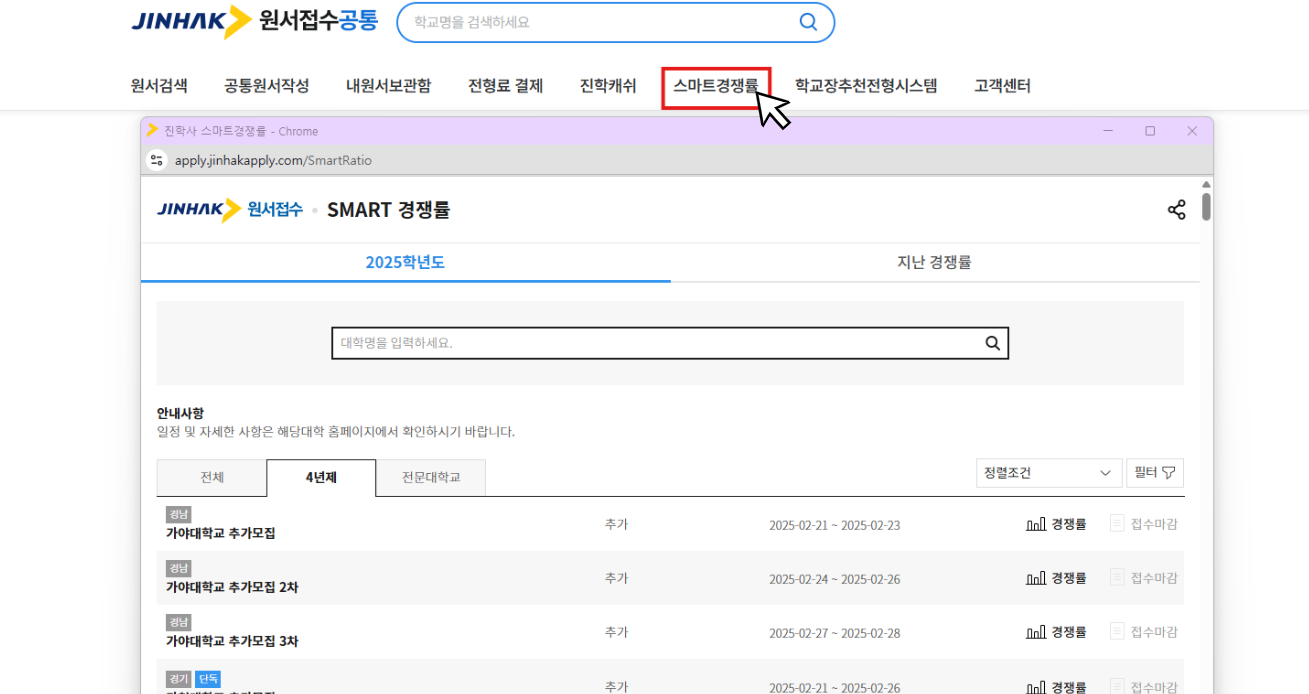The height and width of the screenshot is (694, 1309).
Task: Click the date range 2025-02-27 ~ 2025-02-28
Action: (834, 633)
